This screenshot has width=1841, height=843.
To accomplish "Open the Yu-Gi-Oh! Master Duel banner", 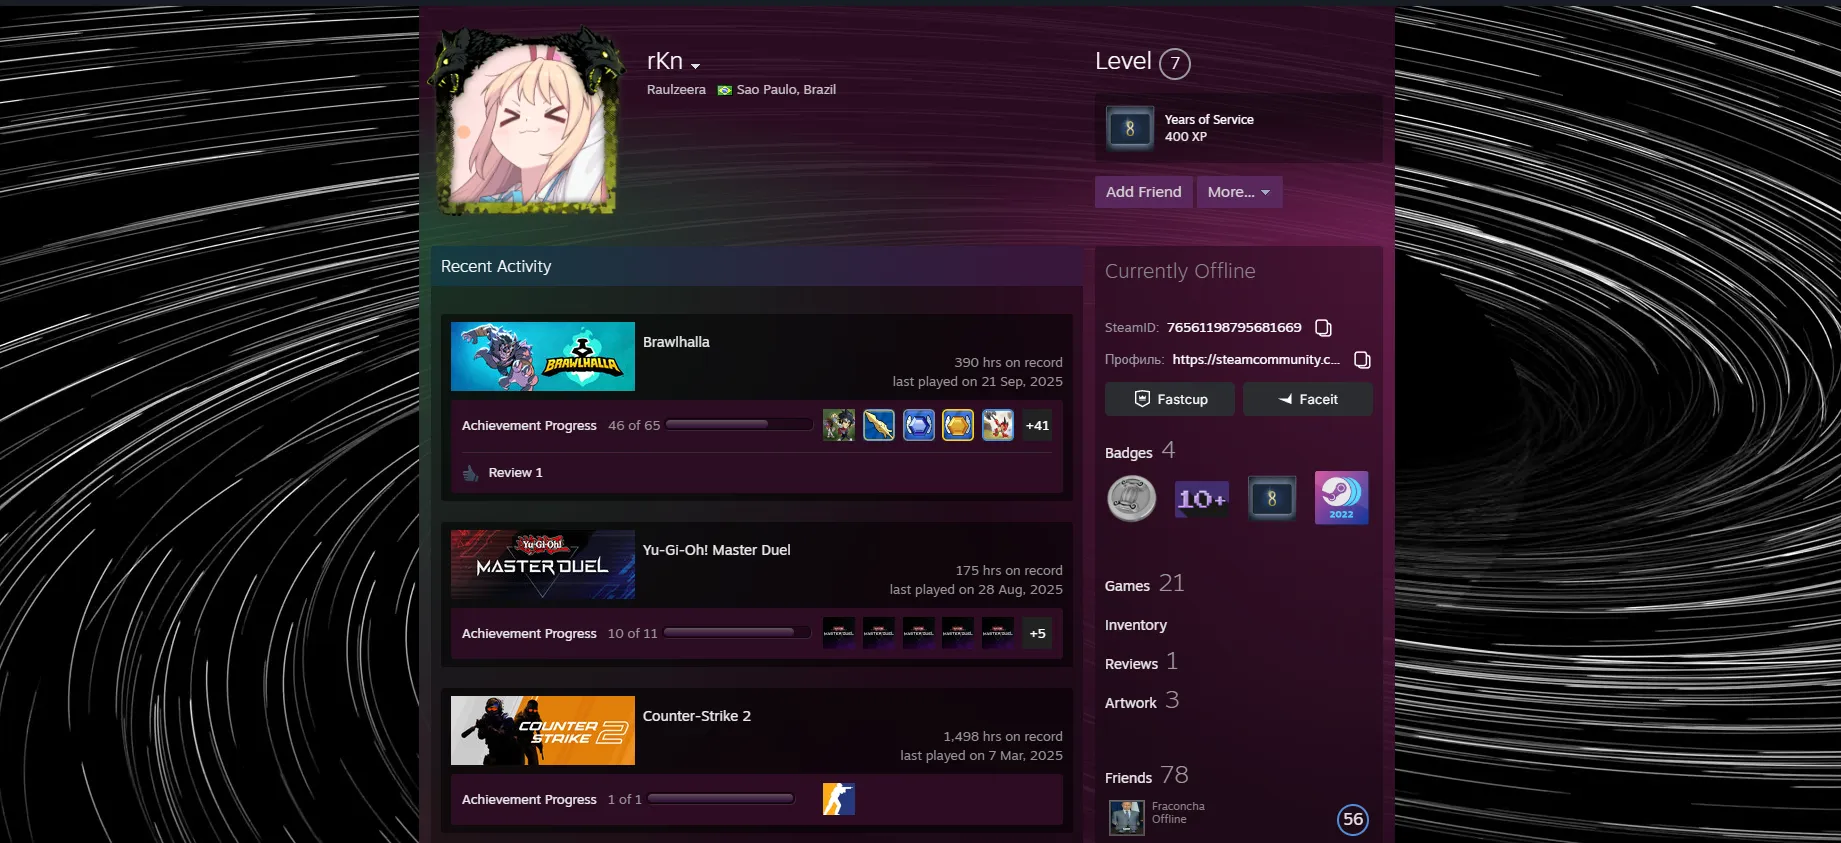I will click(x=543, y=564).
